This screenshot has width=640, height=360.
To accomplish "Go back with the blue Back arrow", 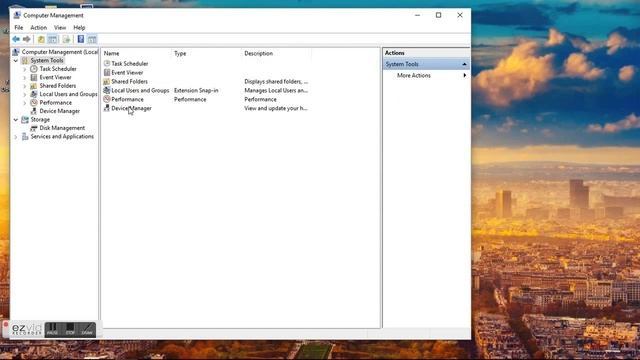I will (16, 39).
